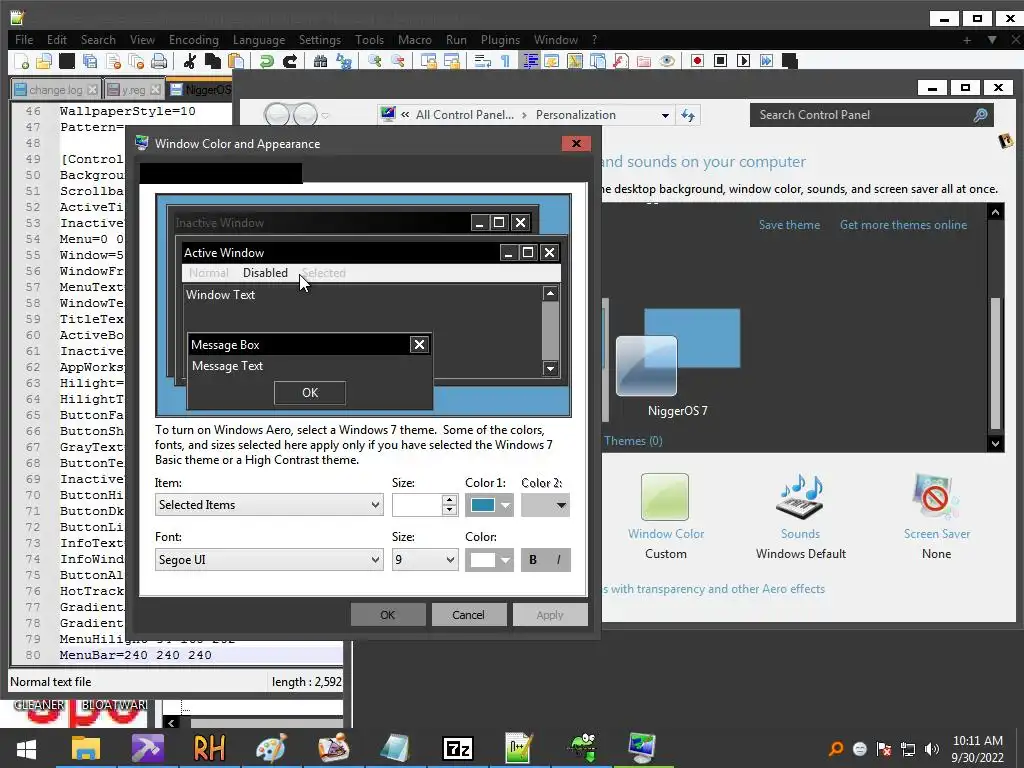Click the item Size input field

[x=417, y=505]
